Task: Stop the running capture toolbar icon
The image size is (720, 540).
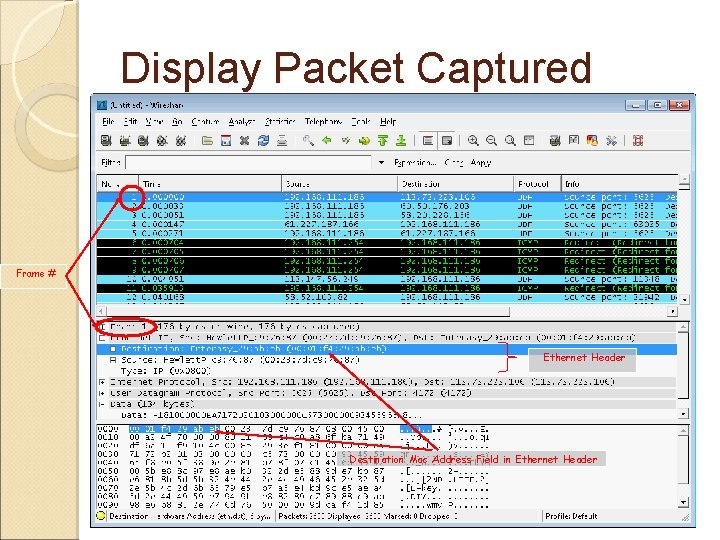Action: tap(162, 141)
